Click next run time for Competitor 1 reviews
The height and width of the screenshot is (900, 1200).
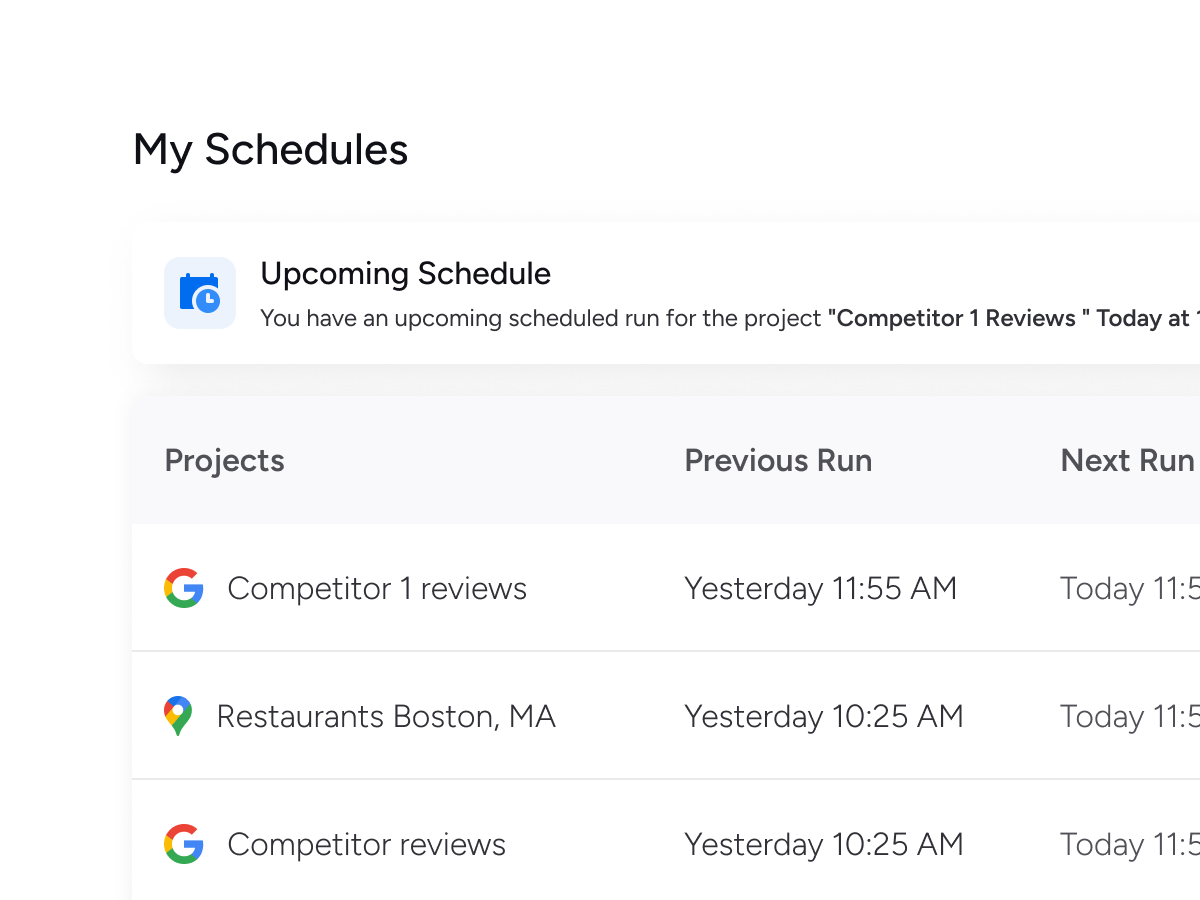click(x=1129, y=588)
